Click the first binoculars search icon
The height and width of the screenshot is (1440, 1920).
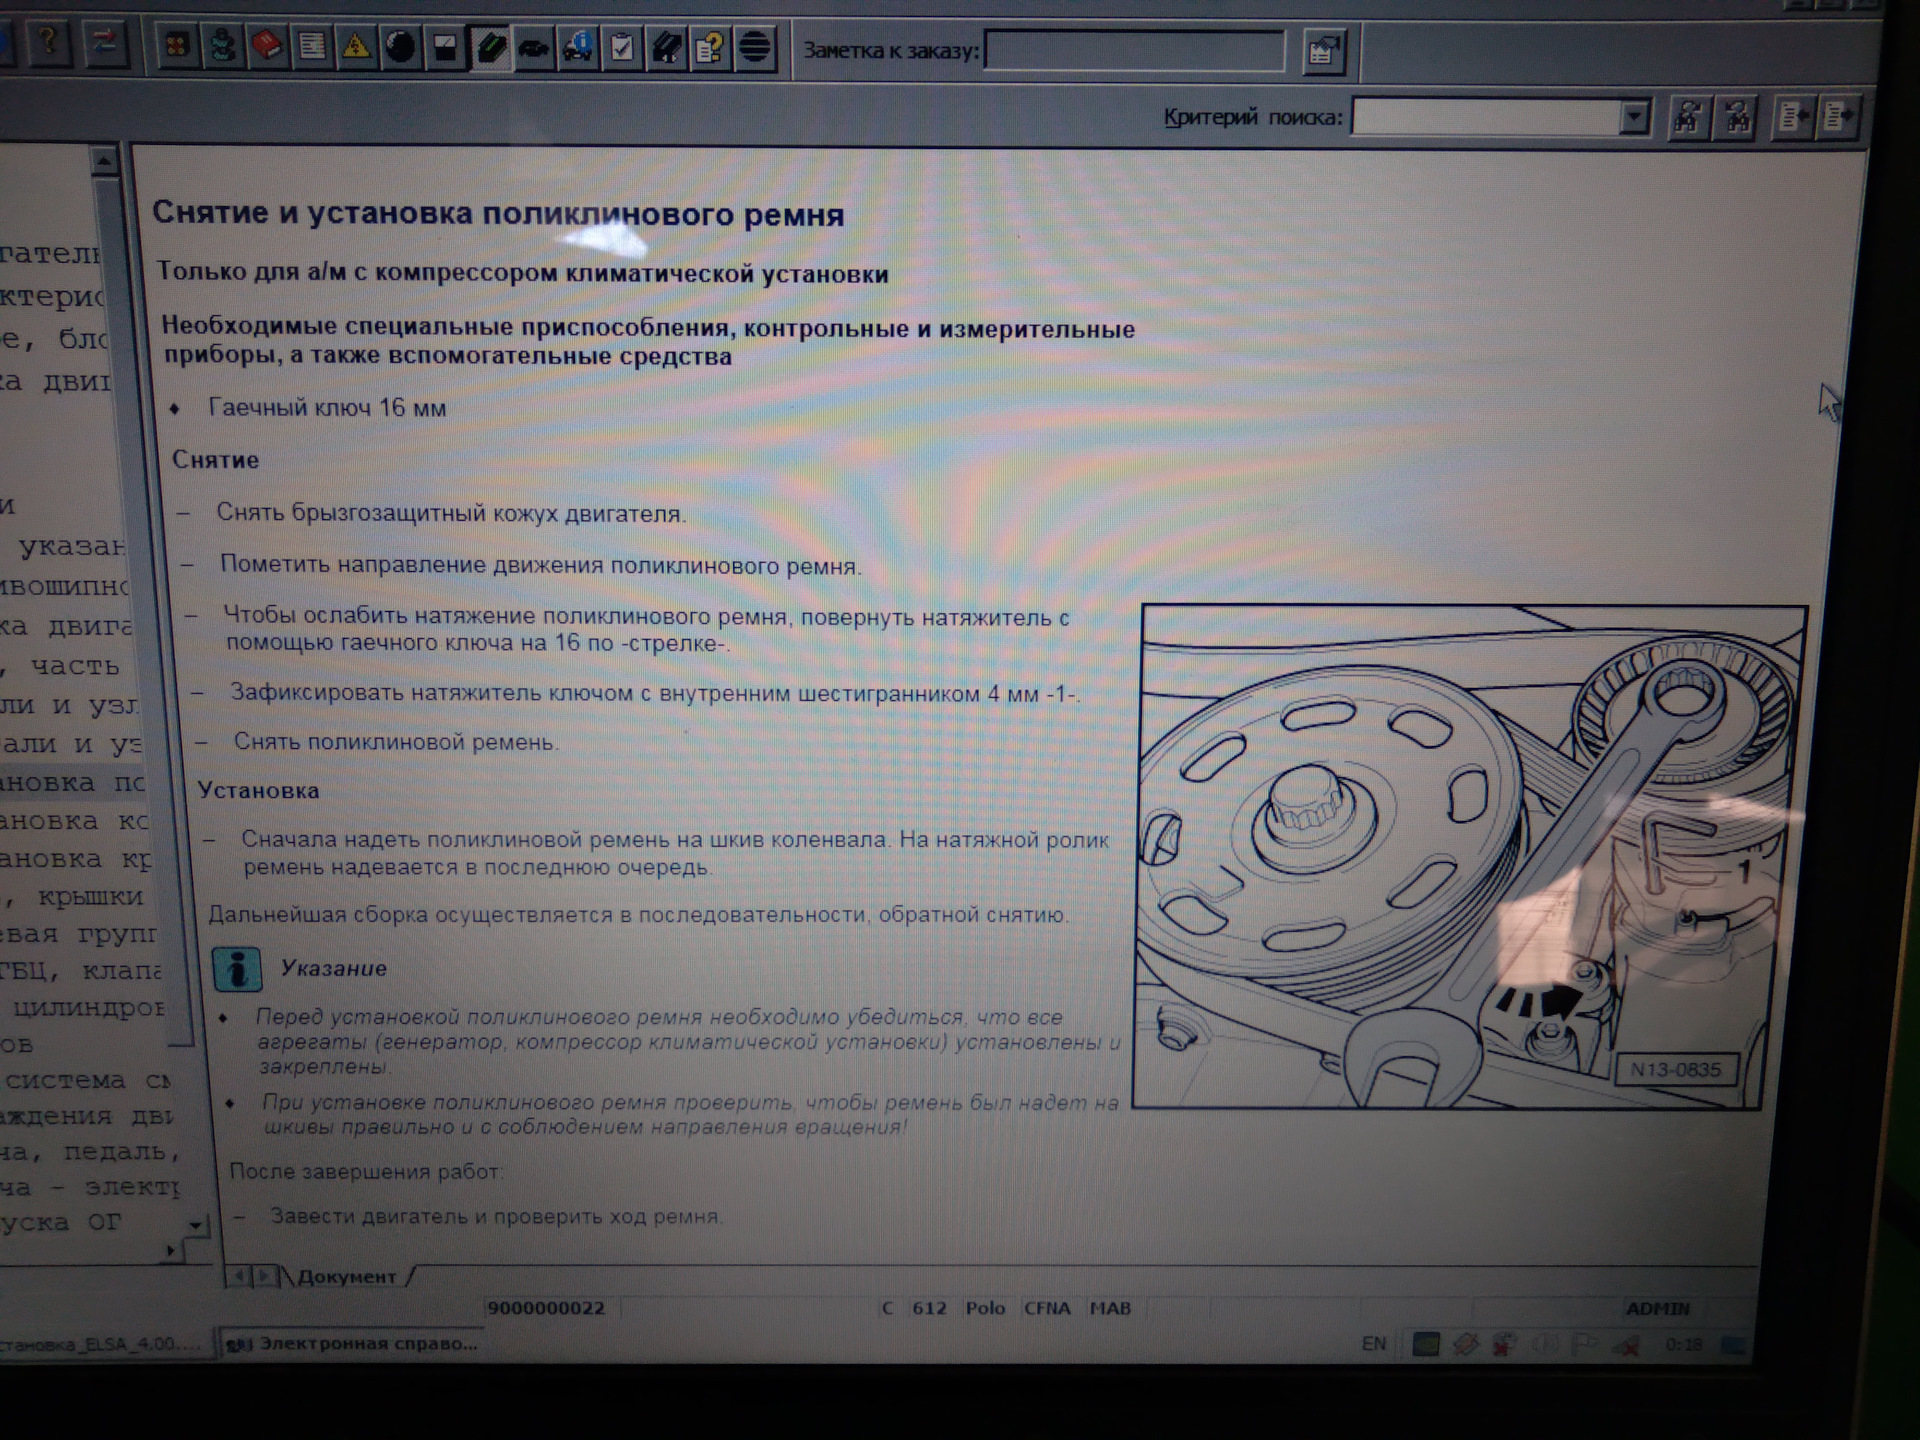tap(1688, 118)
